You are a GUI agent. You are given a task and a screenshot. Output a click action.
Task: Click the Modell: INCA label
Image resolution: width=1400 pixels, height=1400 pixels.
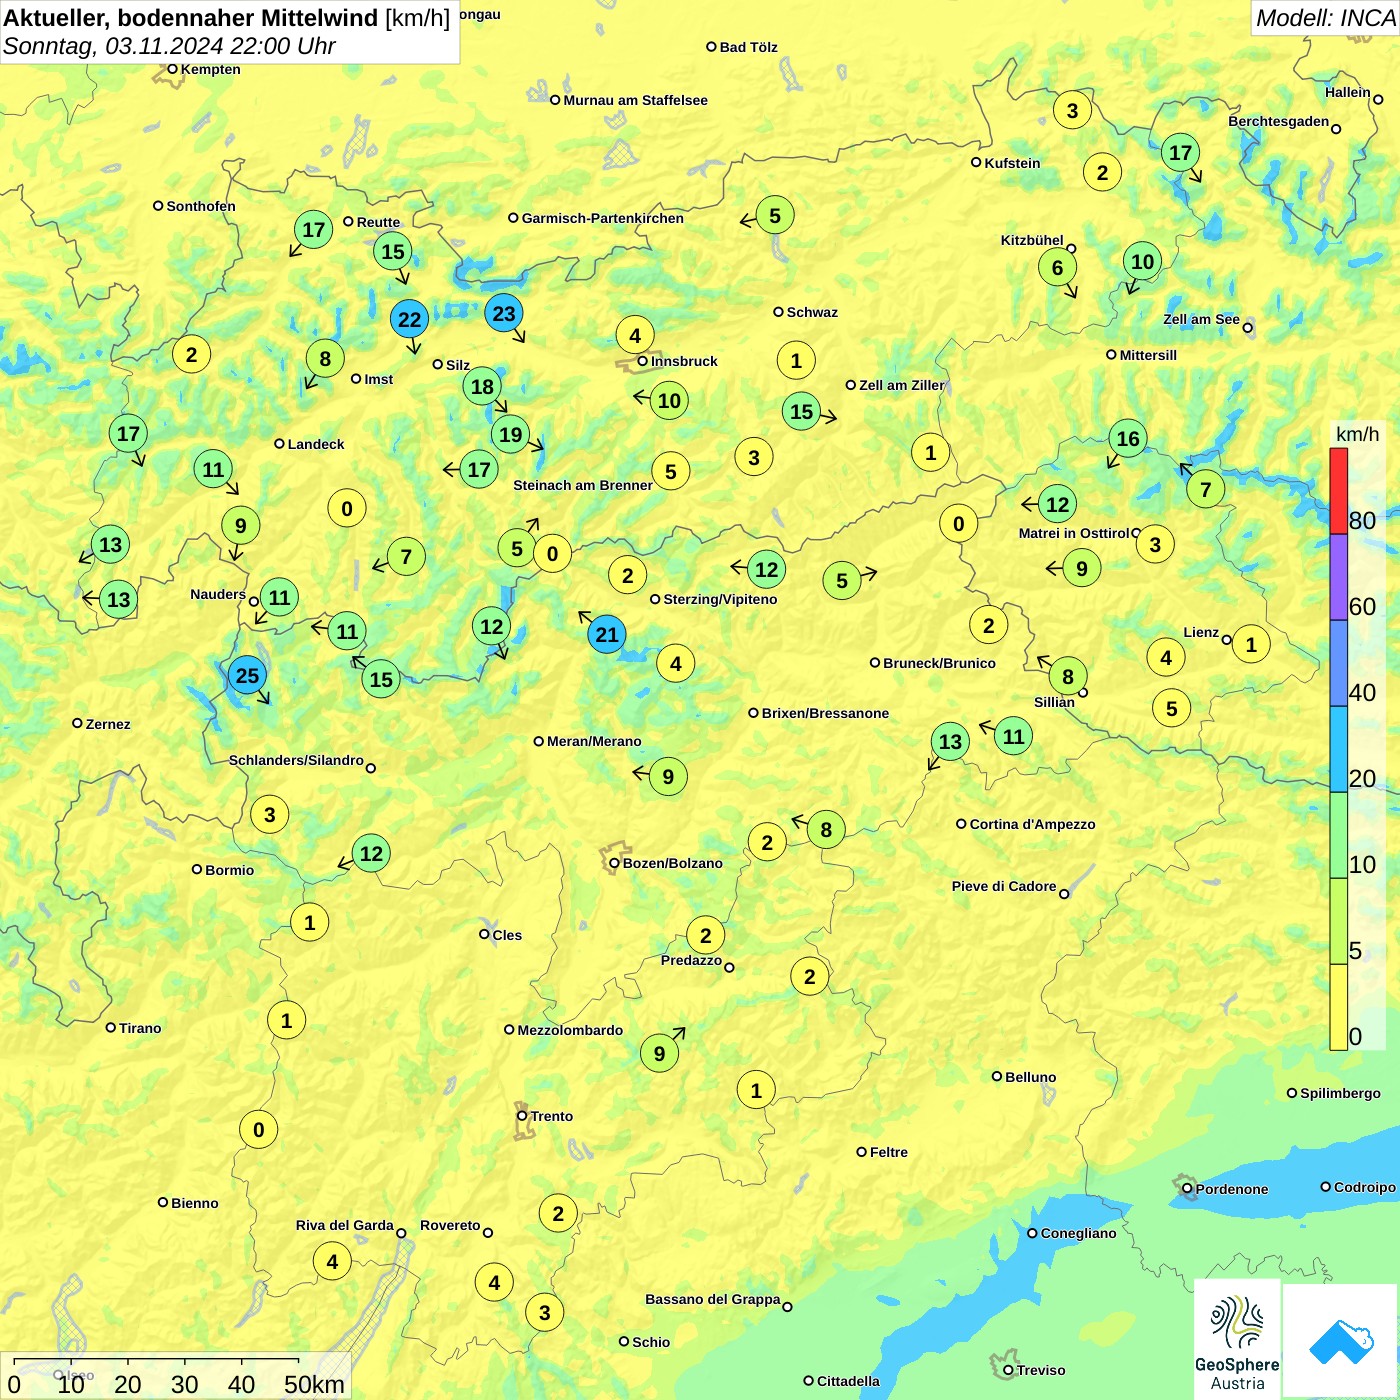pos(1325,18)
